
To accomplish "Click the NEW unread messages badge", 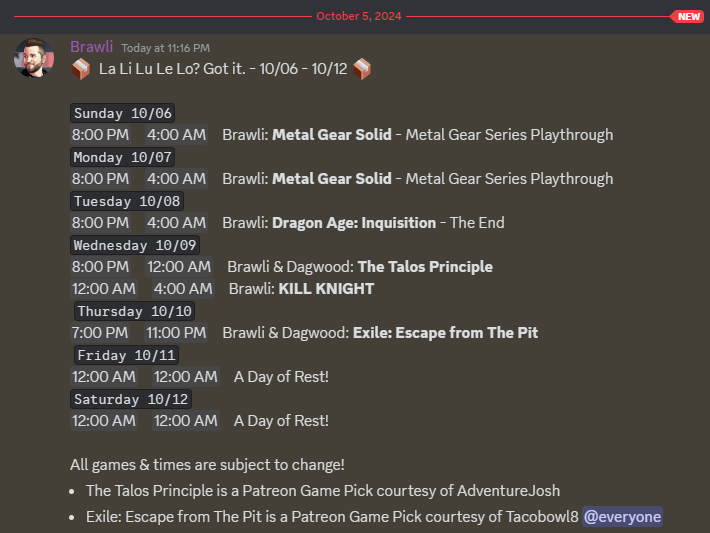I will point(688,17).
